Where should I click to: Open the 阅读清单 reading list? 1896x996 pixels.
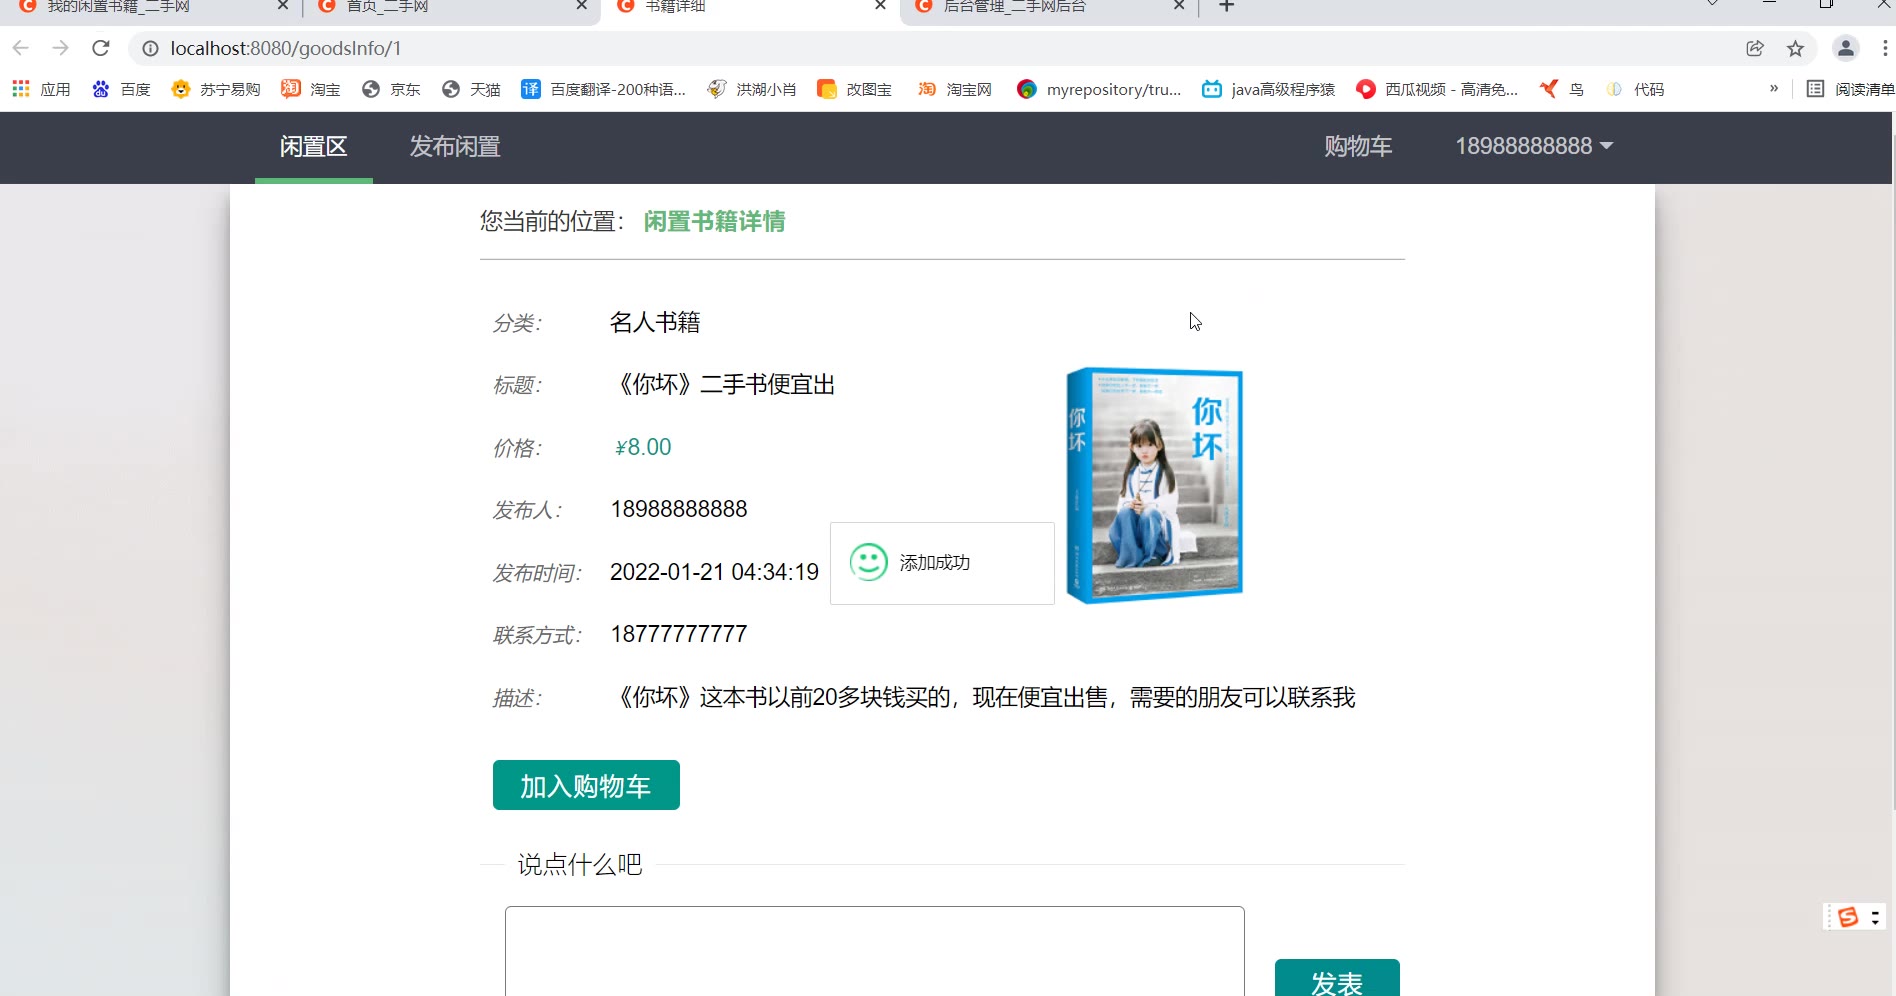1850,89
